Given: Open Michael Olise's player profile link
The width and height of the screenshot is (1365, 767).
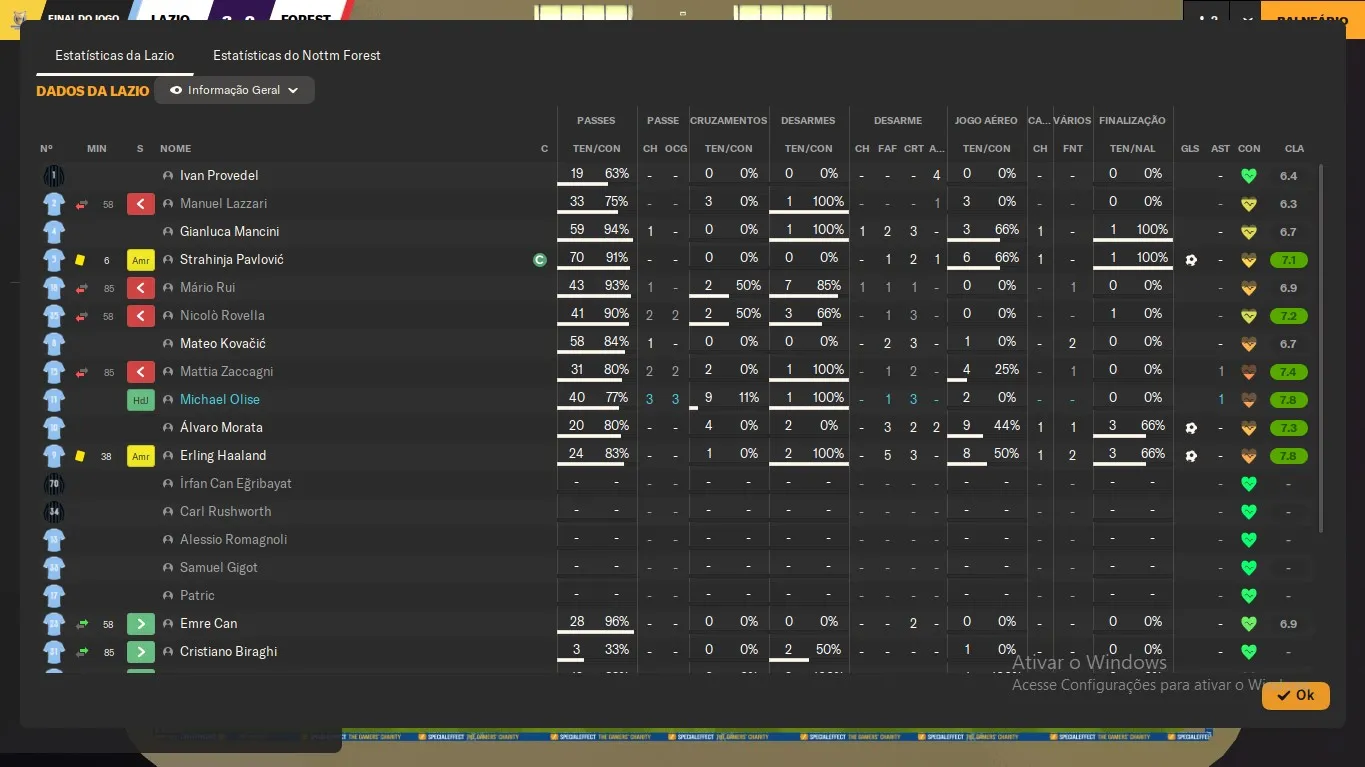Looking at the screenshot, I should 220,399.
